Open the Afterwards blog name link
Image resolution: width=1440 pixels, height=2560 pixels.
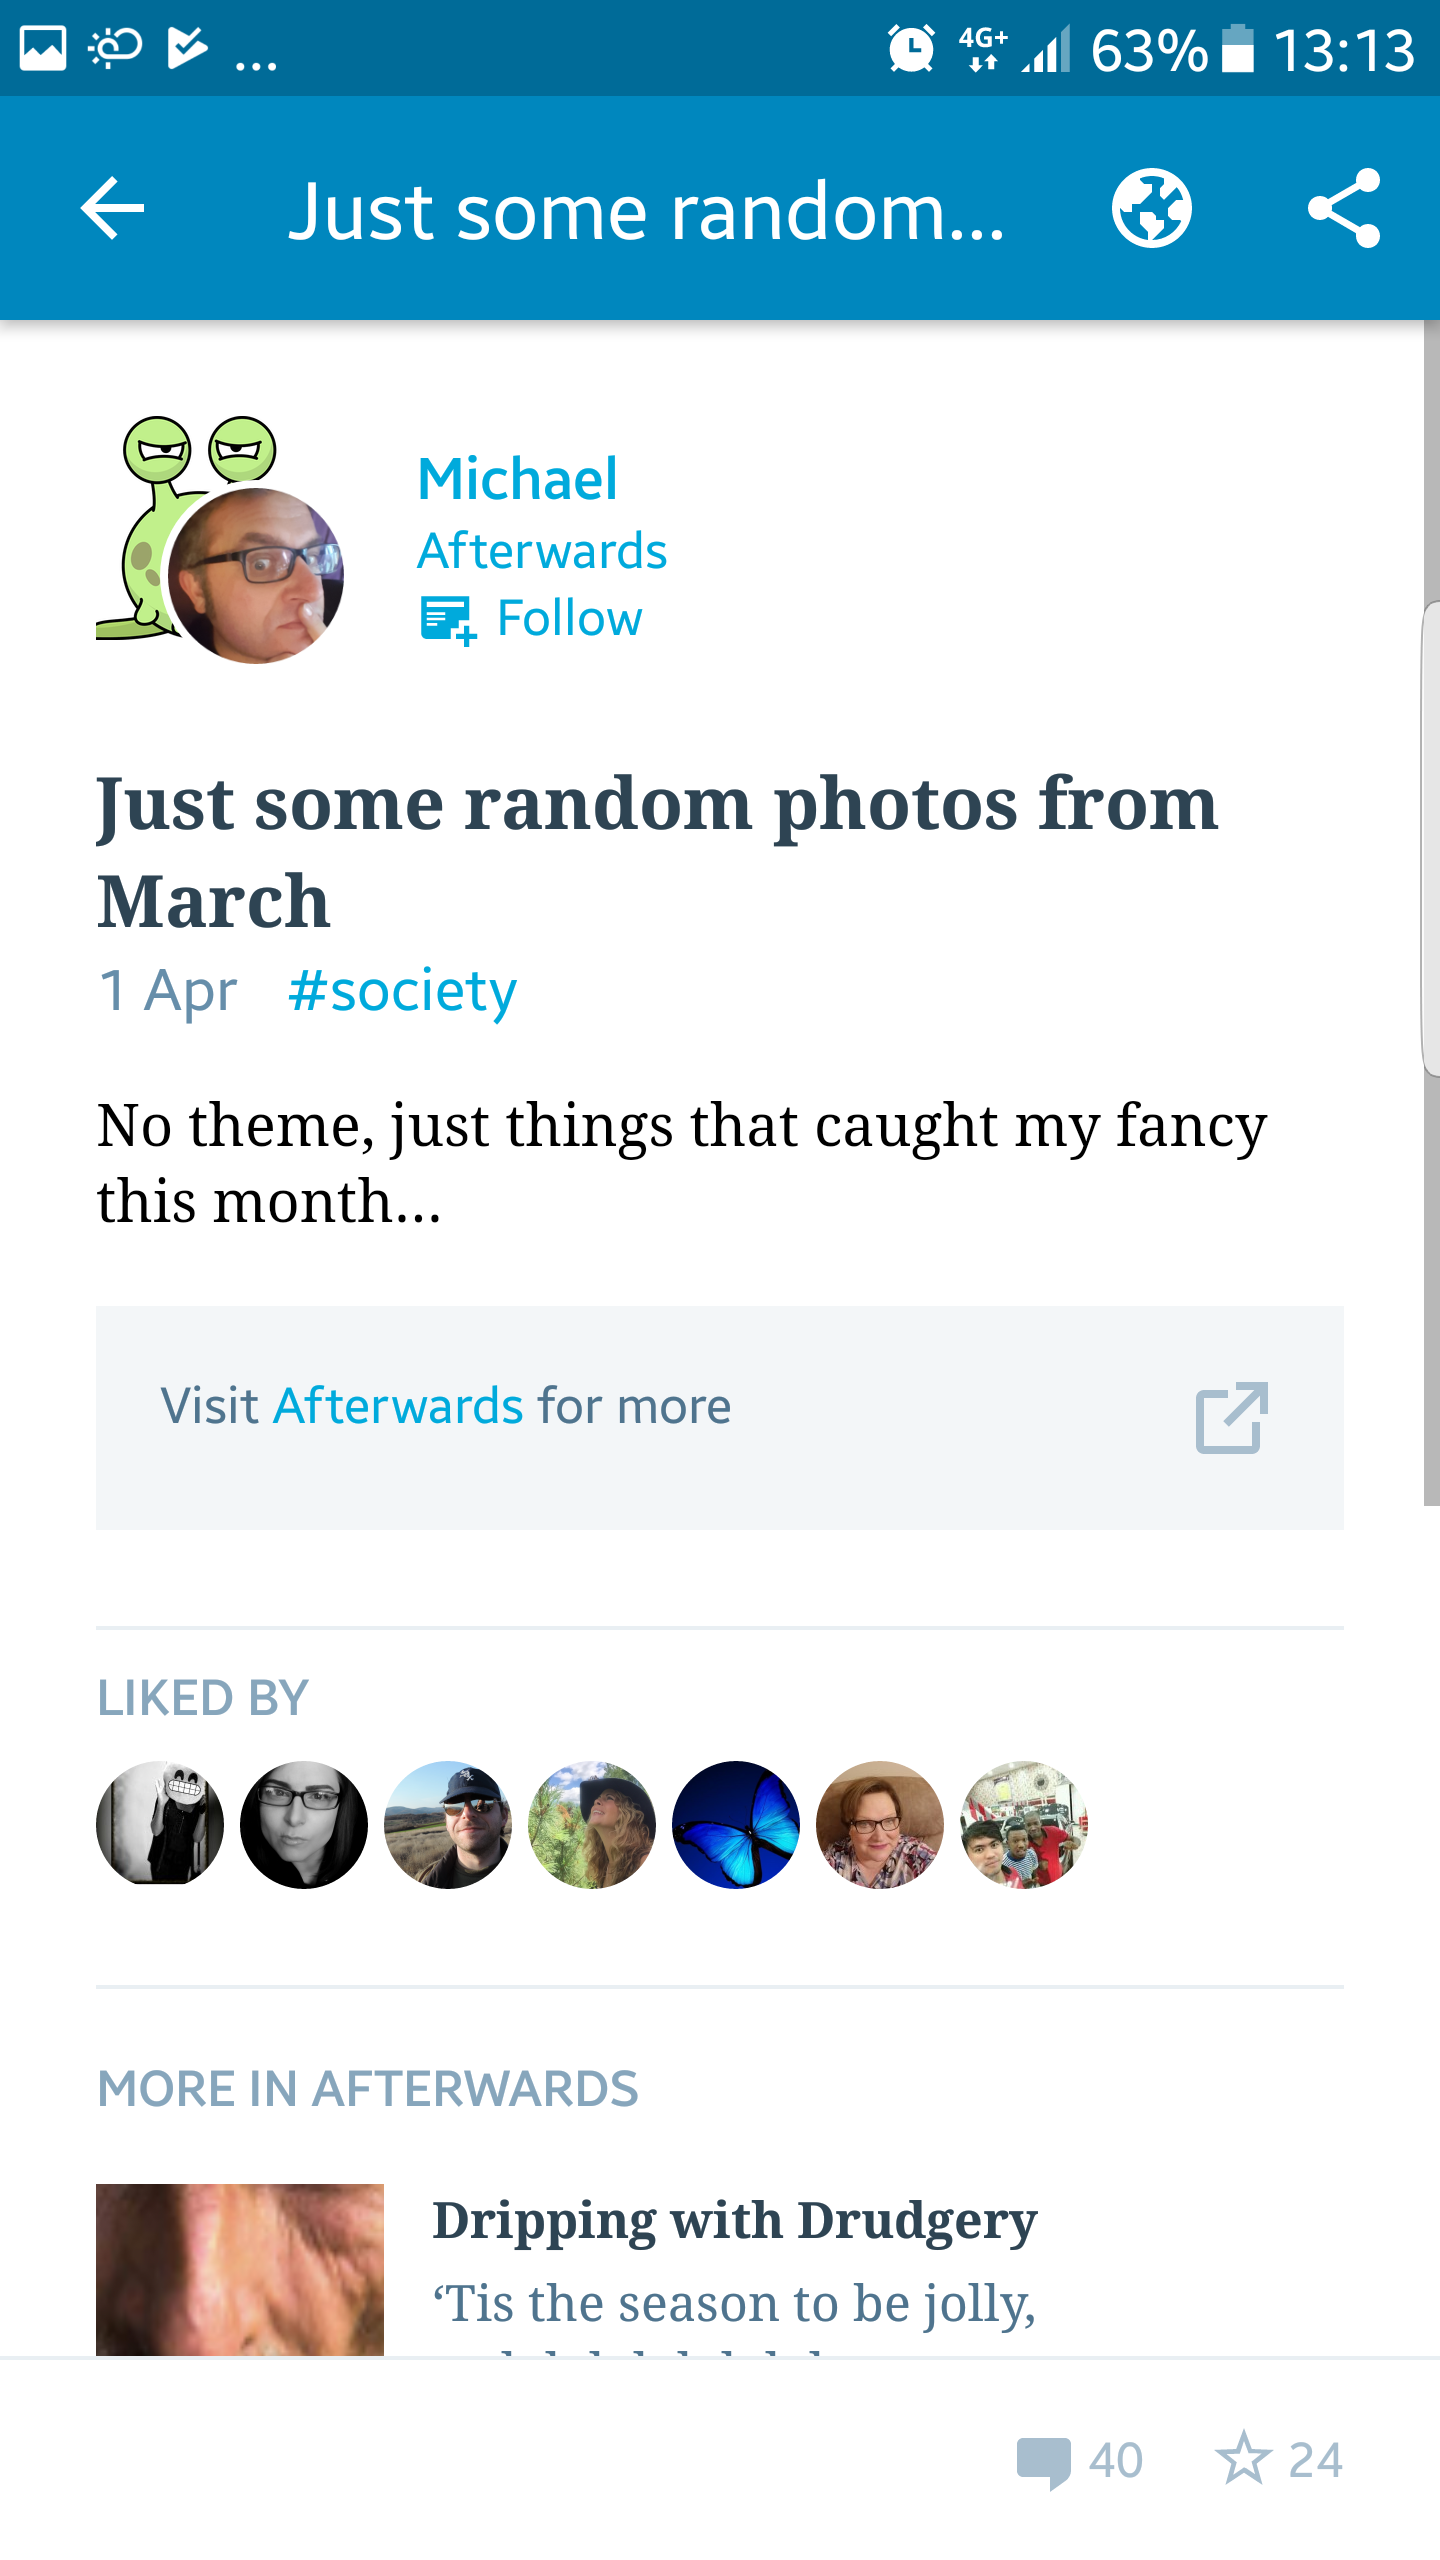542,551
